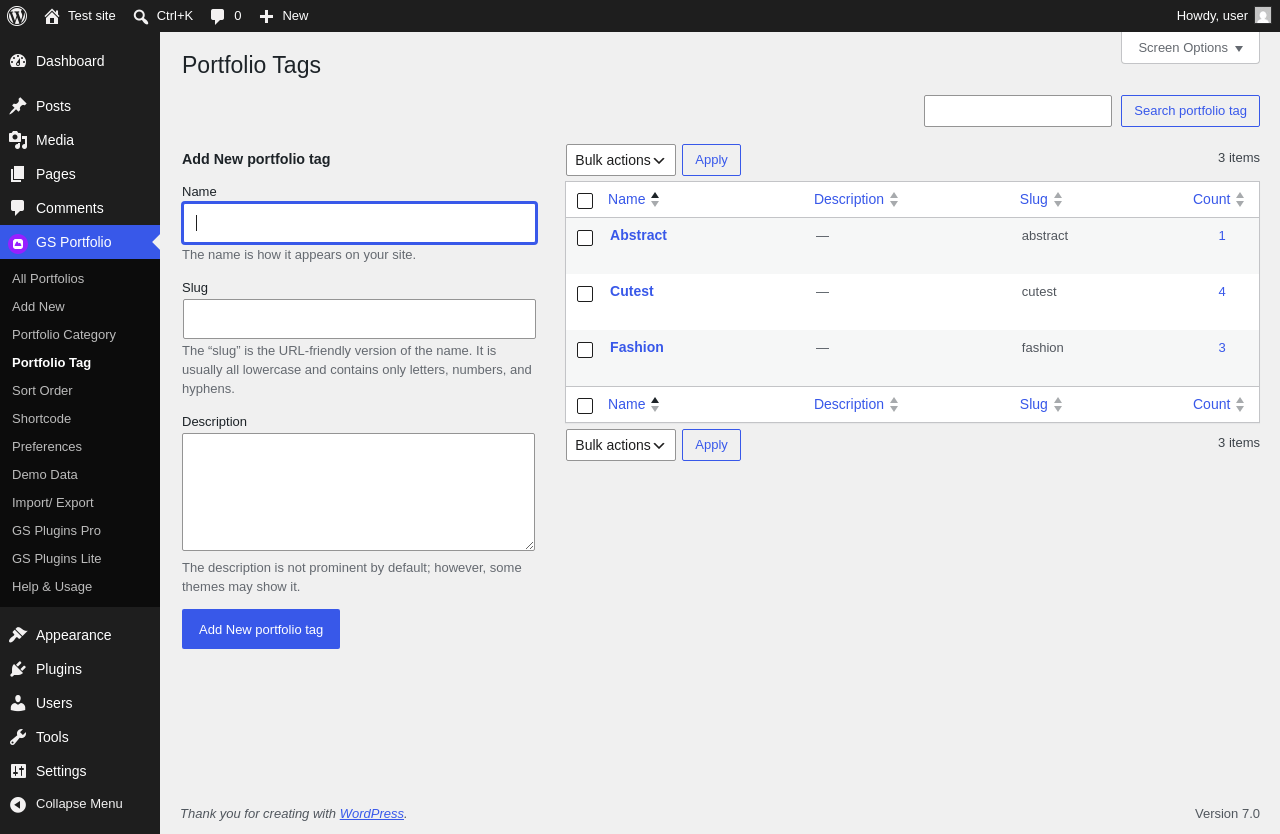
Task: Click the comments bubble icon in admin bar
Action: coord(217,16)
